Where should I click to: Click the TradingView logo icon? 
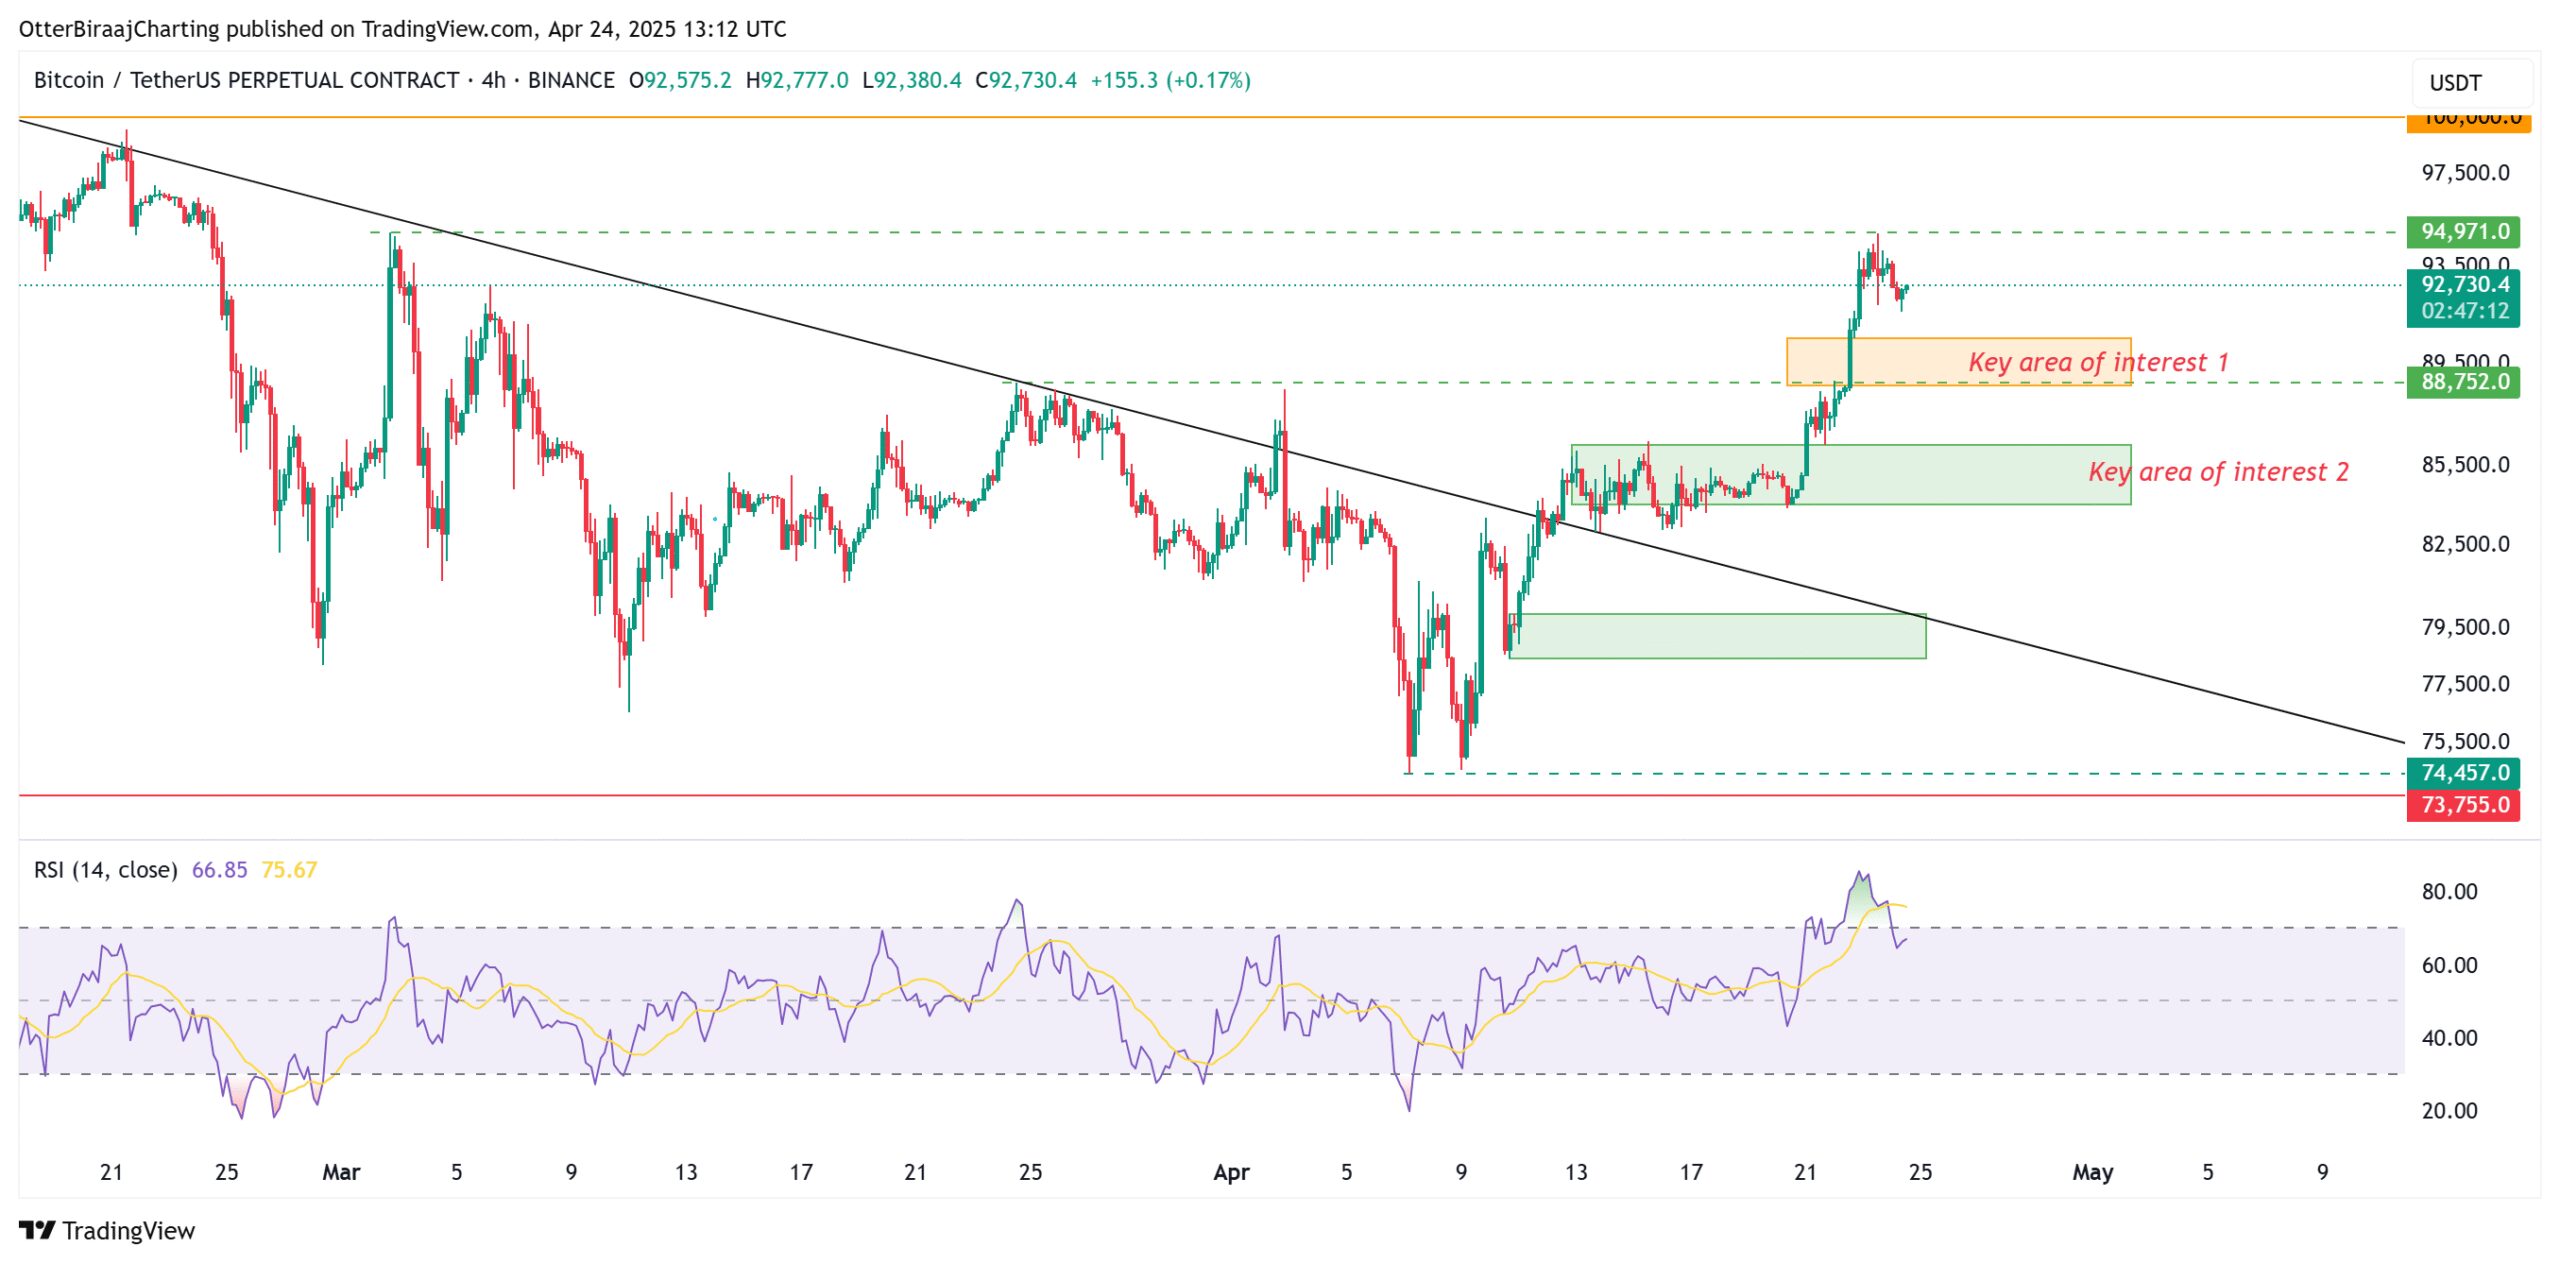37,1229
